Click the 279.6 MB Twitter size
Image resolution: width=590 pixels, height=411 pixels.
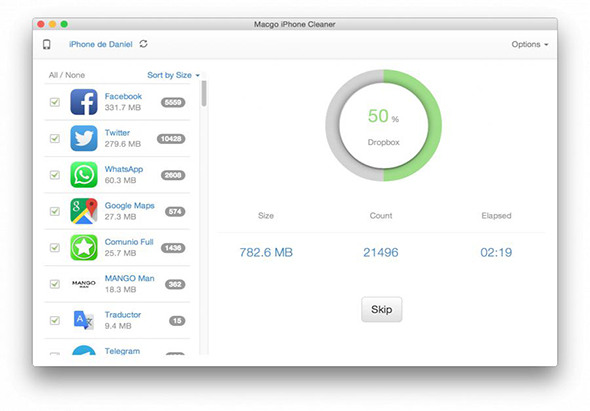[x=123, y=144]
